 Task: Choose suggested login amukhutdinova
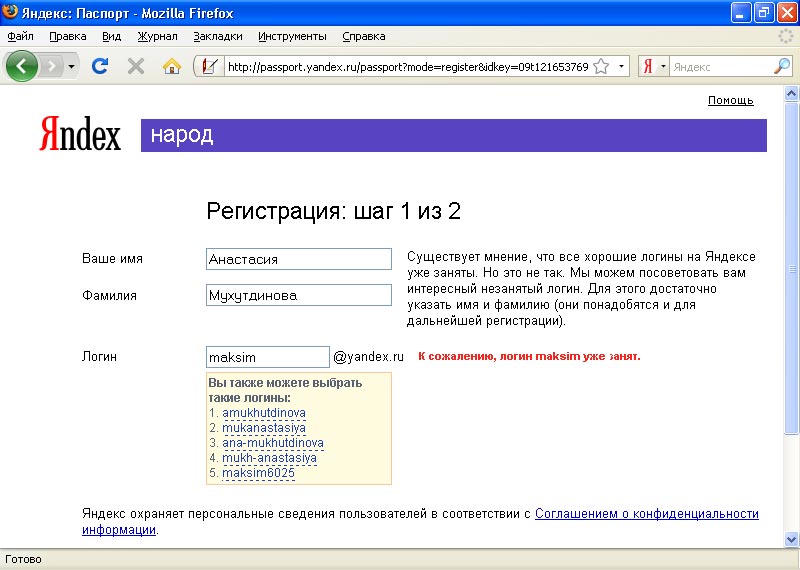point(264,412)
